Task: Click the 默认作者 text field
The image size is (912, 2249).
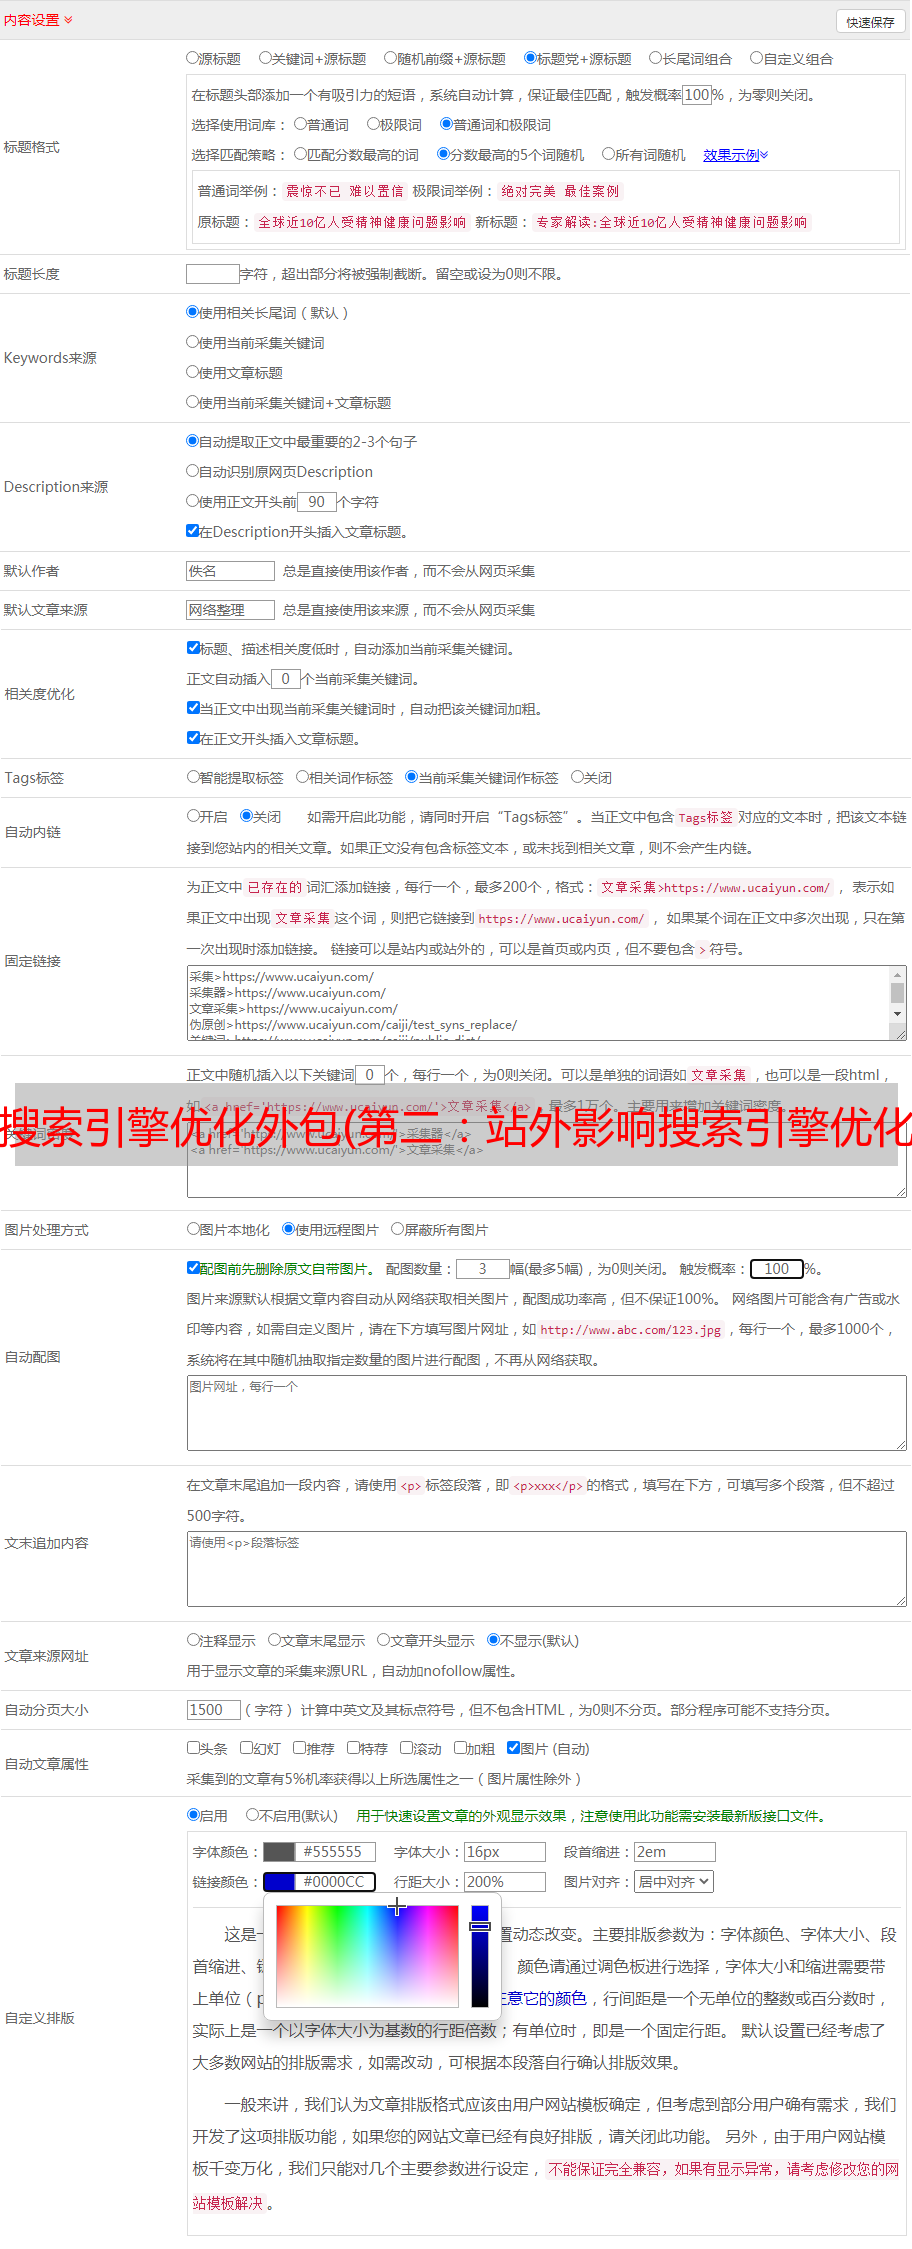Action: coord(231,571)
